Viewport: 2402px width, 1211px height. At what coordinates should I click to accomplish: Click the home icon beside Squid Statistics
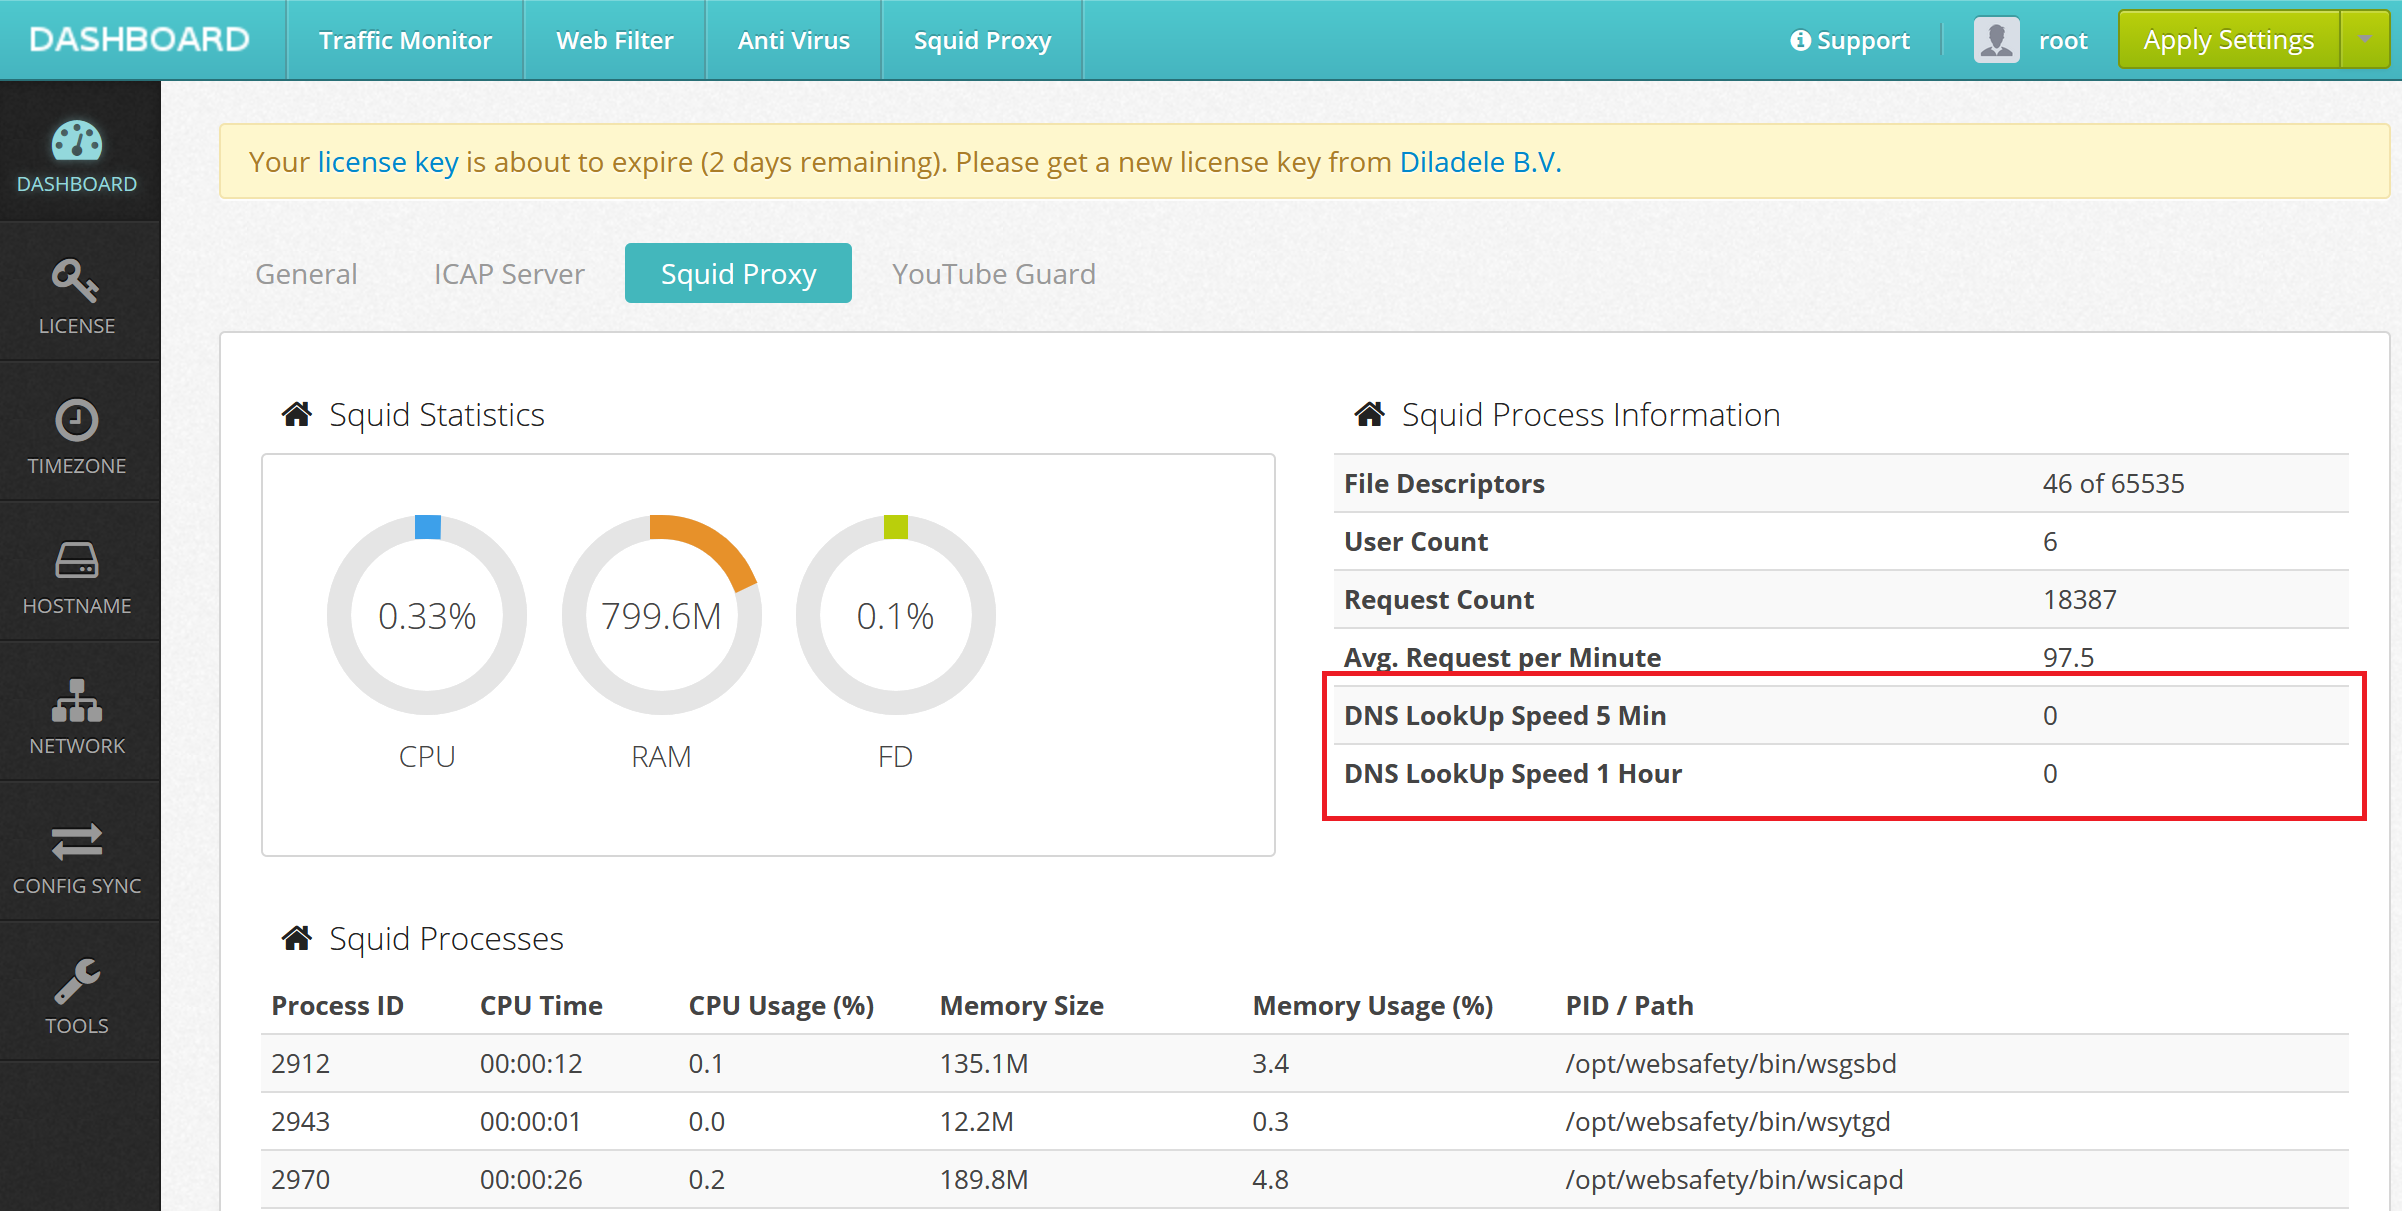(296, 414)
